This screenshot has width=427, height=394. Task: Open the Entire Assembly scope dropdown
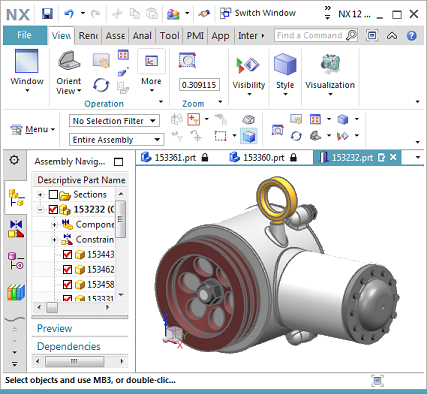click(x=116, y=139)
